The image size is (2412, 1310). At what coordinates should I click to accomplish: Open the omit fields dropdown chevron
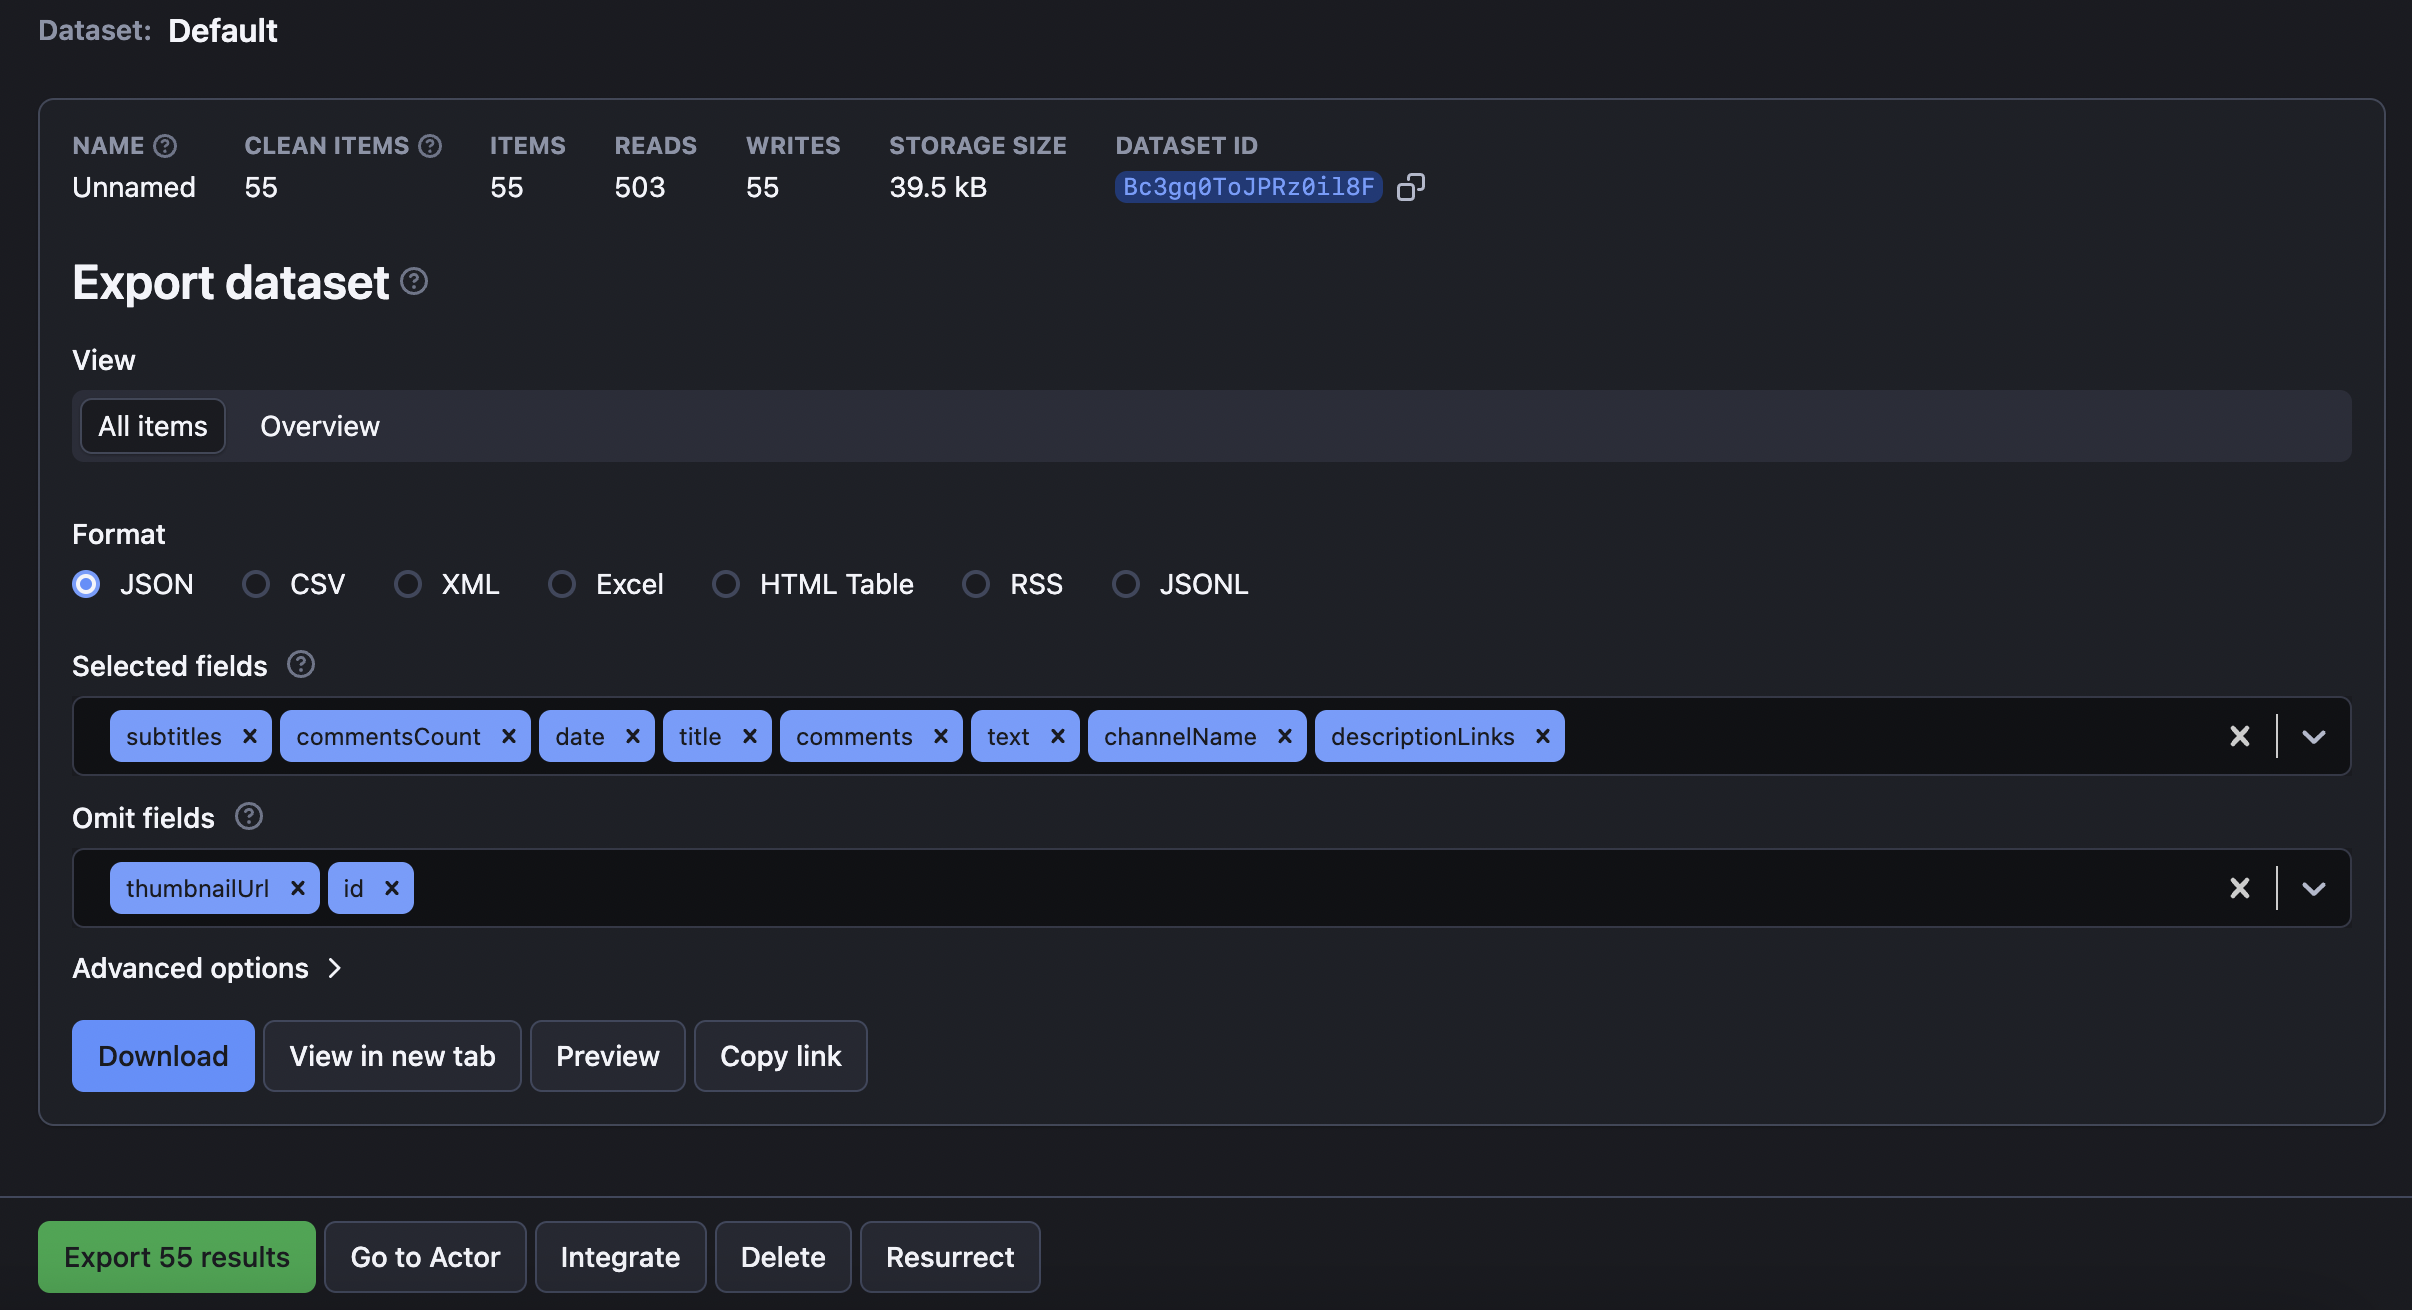(x=2315, y=887)
